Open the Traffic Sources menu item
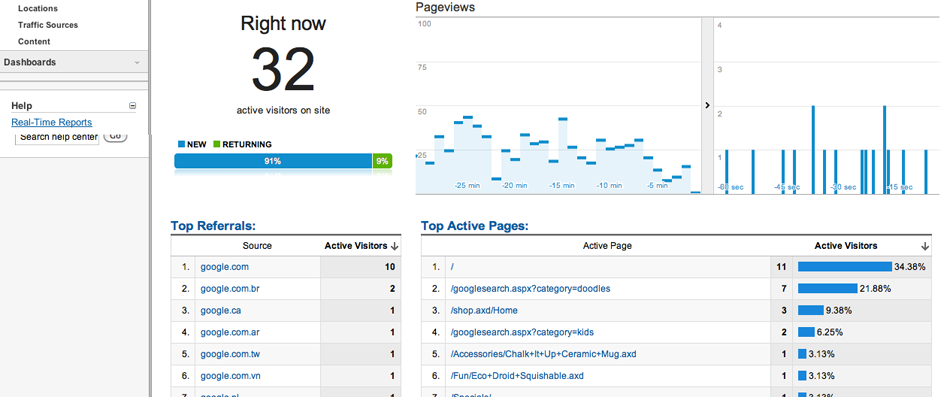The width and height of the screenshot is (950, 397). click(48, 25)
